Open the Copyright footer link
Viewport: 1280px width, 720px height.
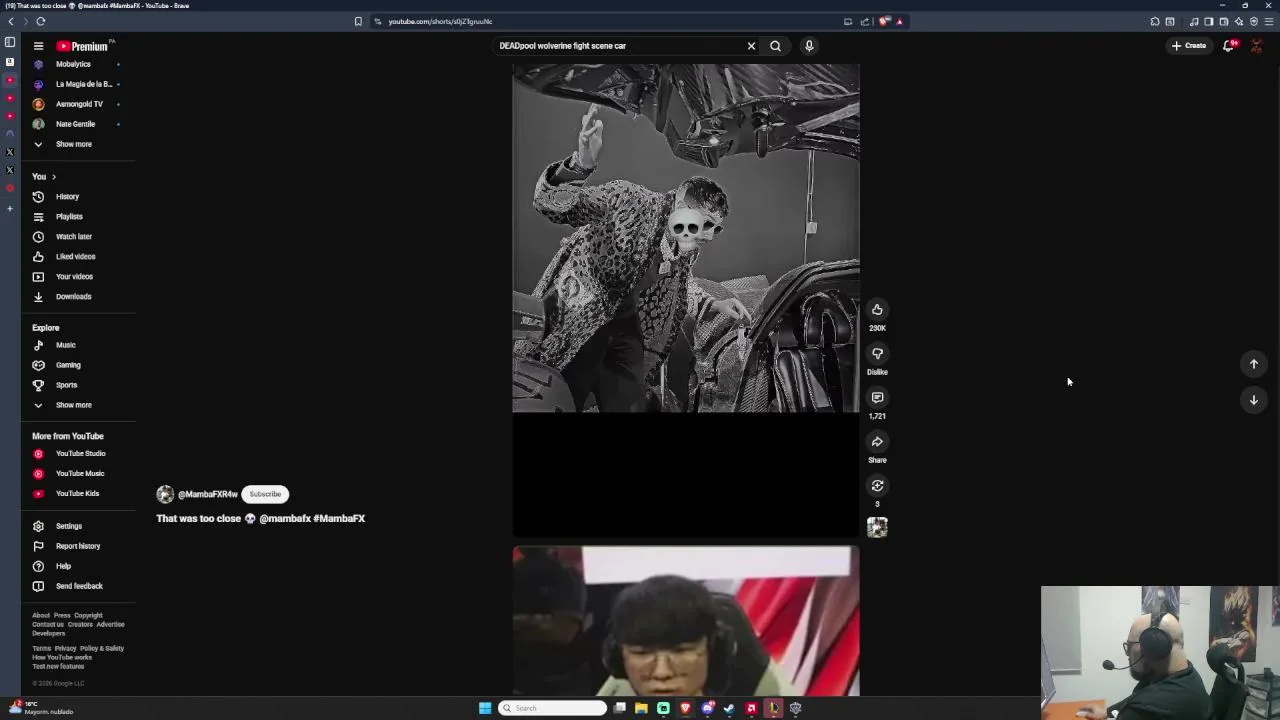[88, 616]
